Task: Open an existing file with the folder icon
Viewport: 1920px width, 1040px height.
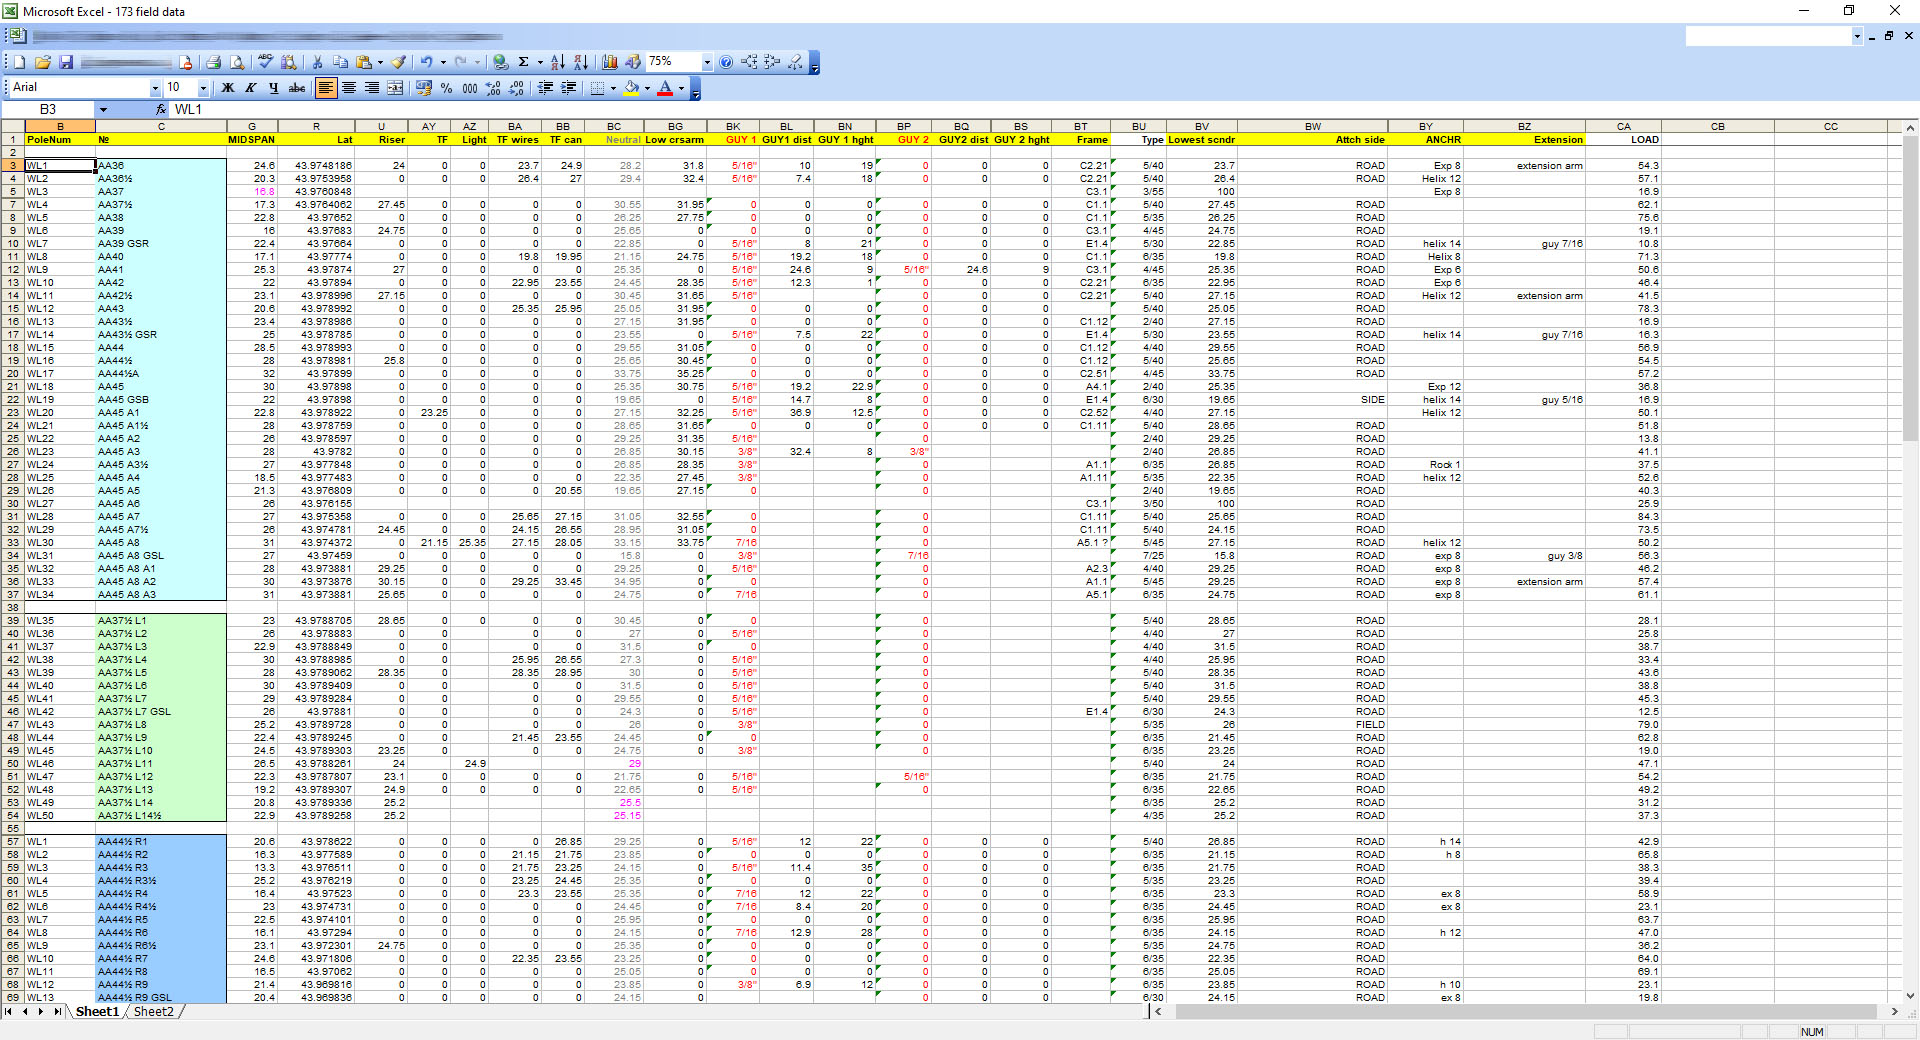Action: [43, 62]
